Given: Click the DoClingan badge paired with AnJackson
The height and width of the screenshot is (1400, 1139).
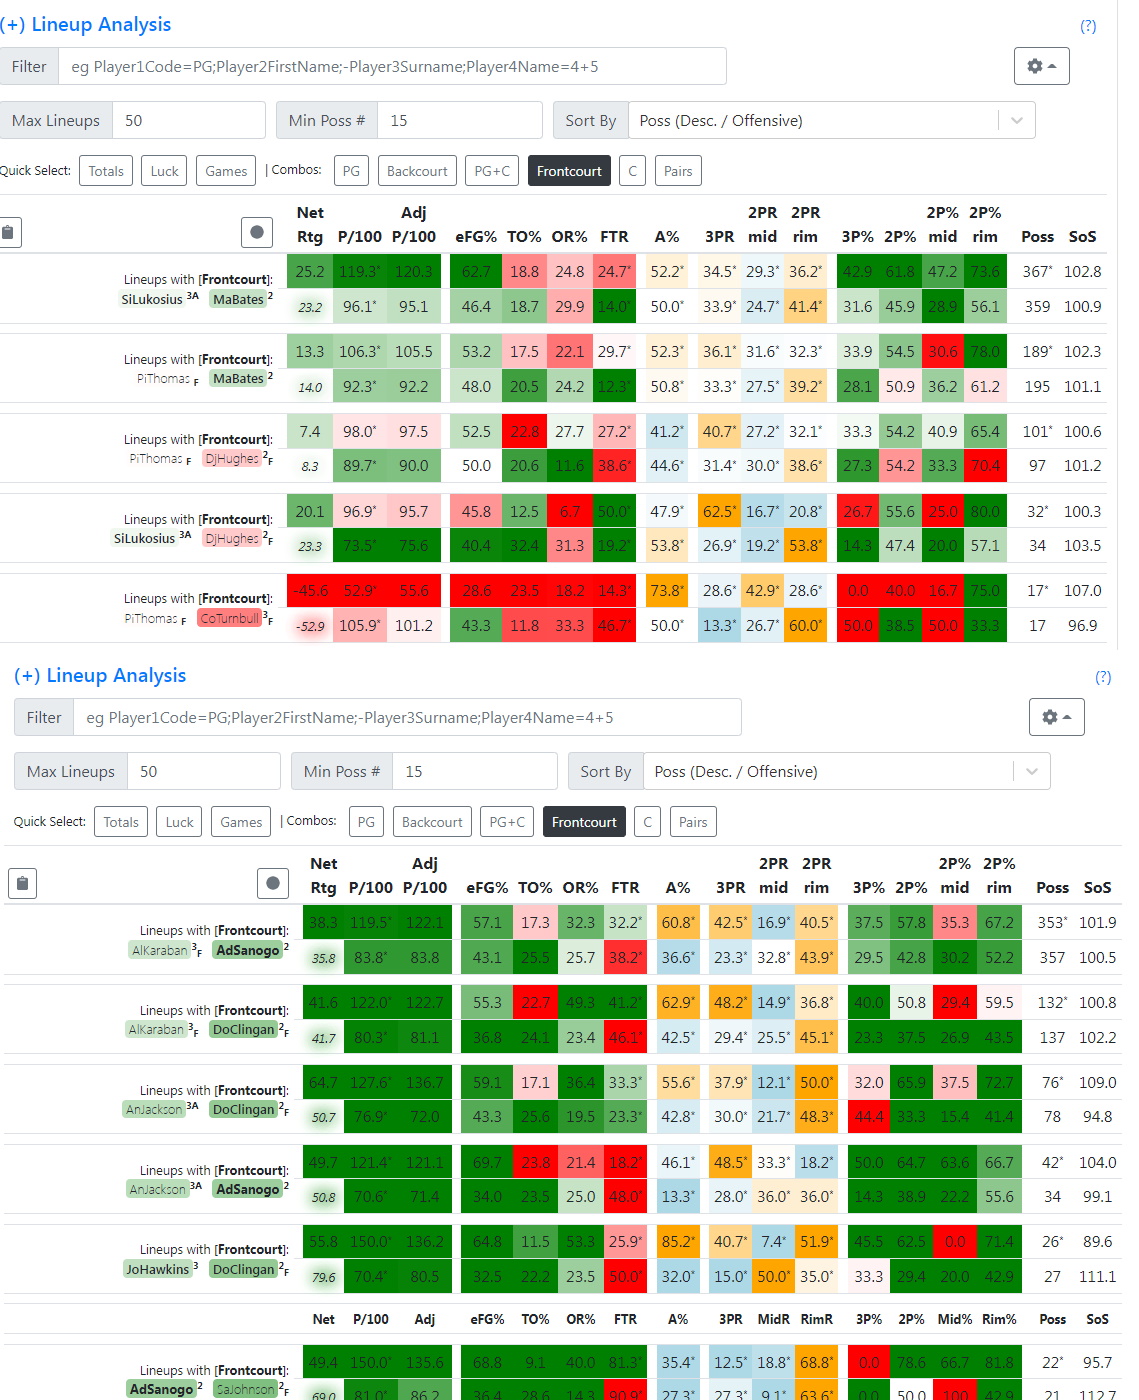Looking at the screenshot, I should click(244, 1110).
